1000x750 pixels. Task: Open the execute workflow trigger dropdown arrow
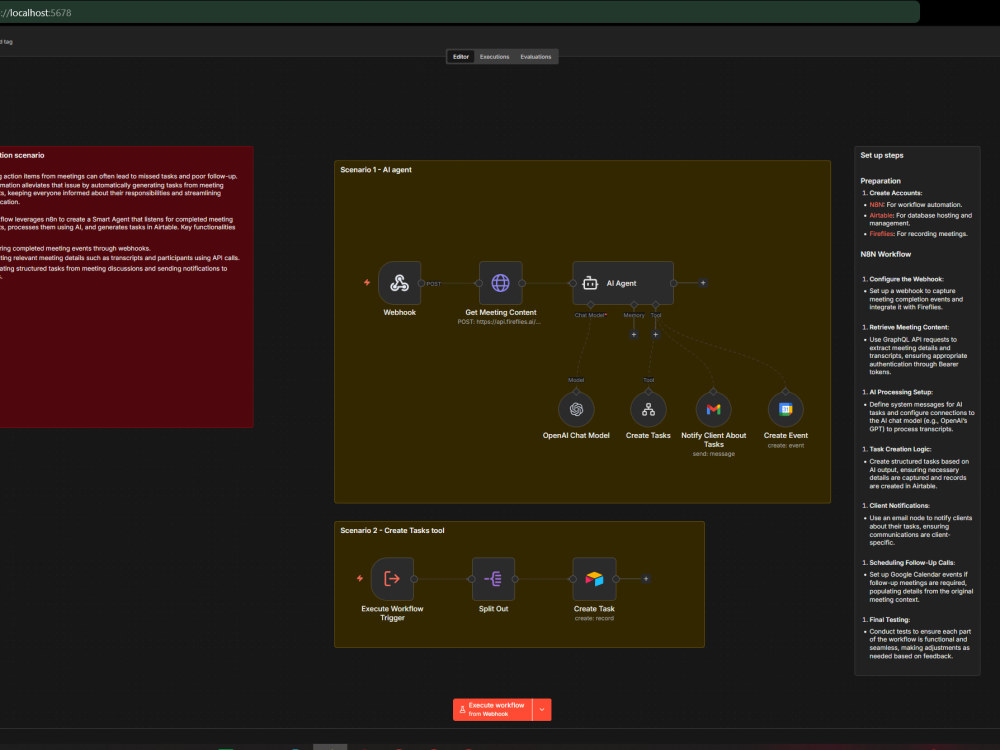(542, 710)
